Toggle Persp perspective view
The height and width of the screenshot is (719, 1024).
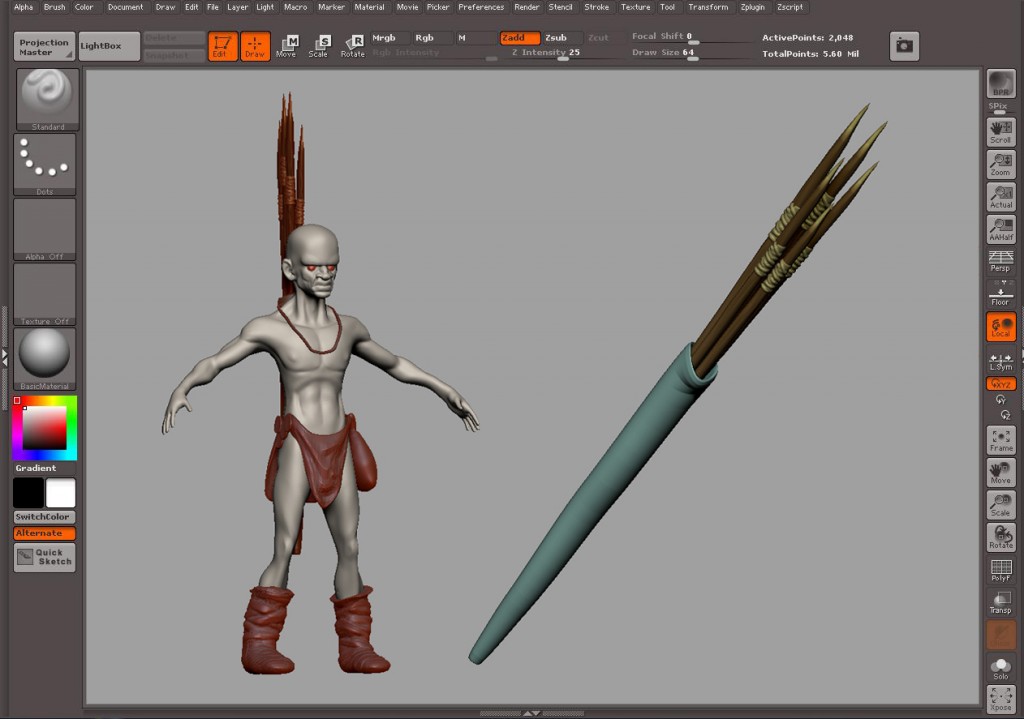(1000, 261)
